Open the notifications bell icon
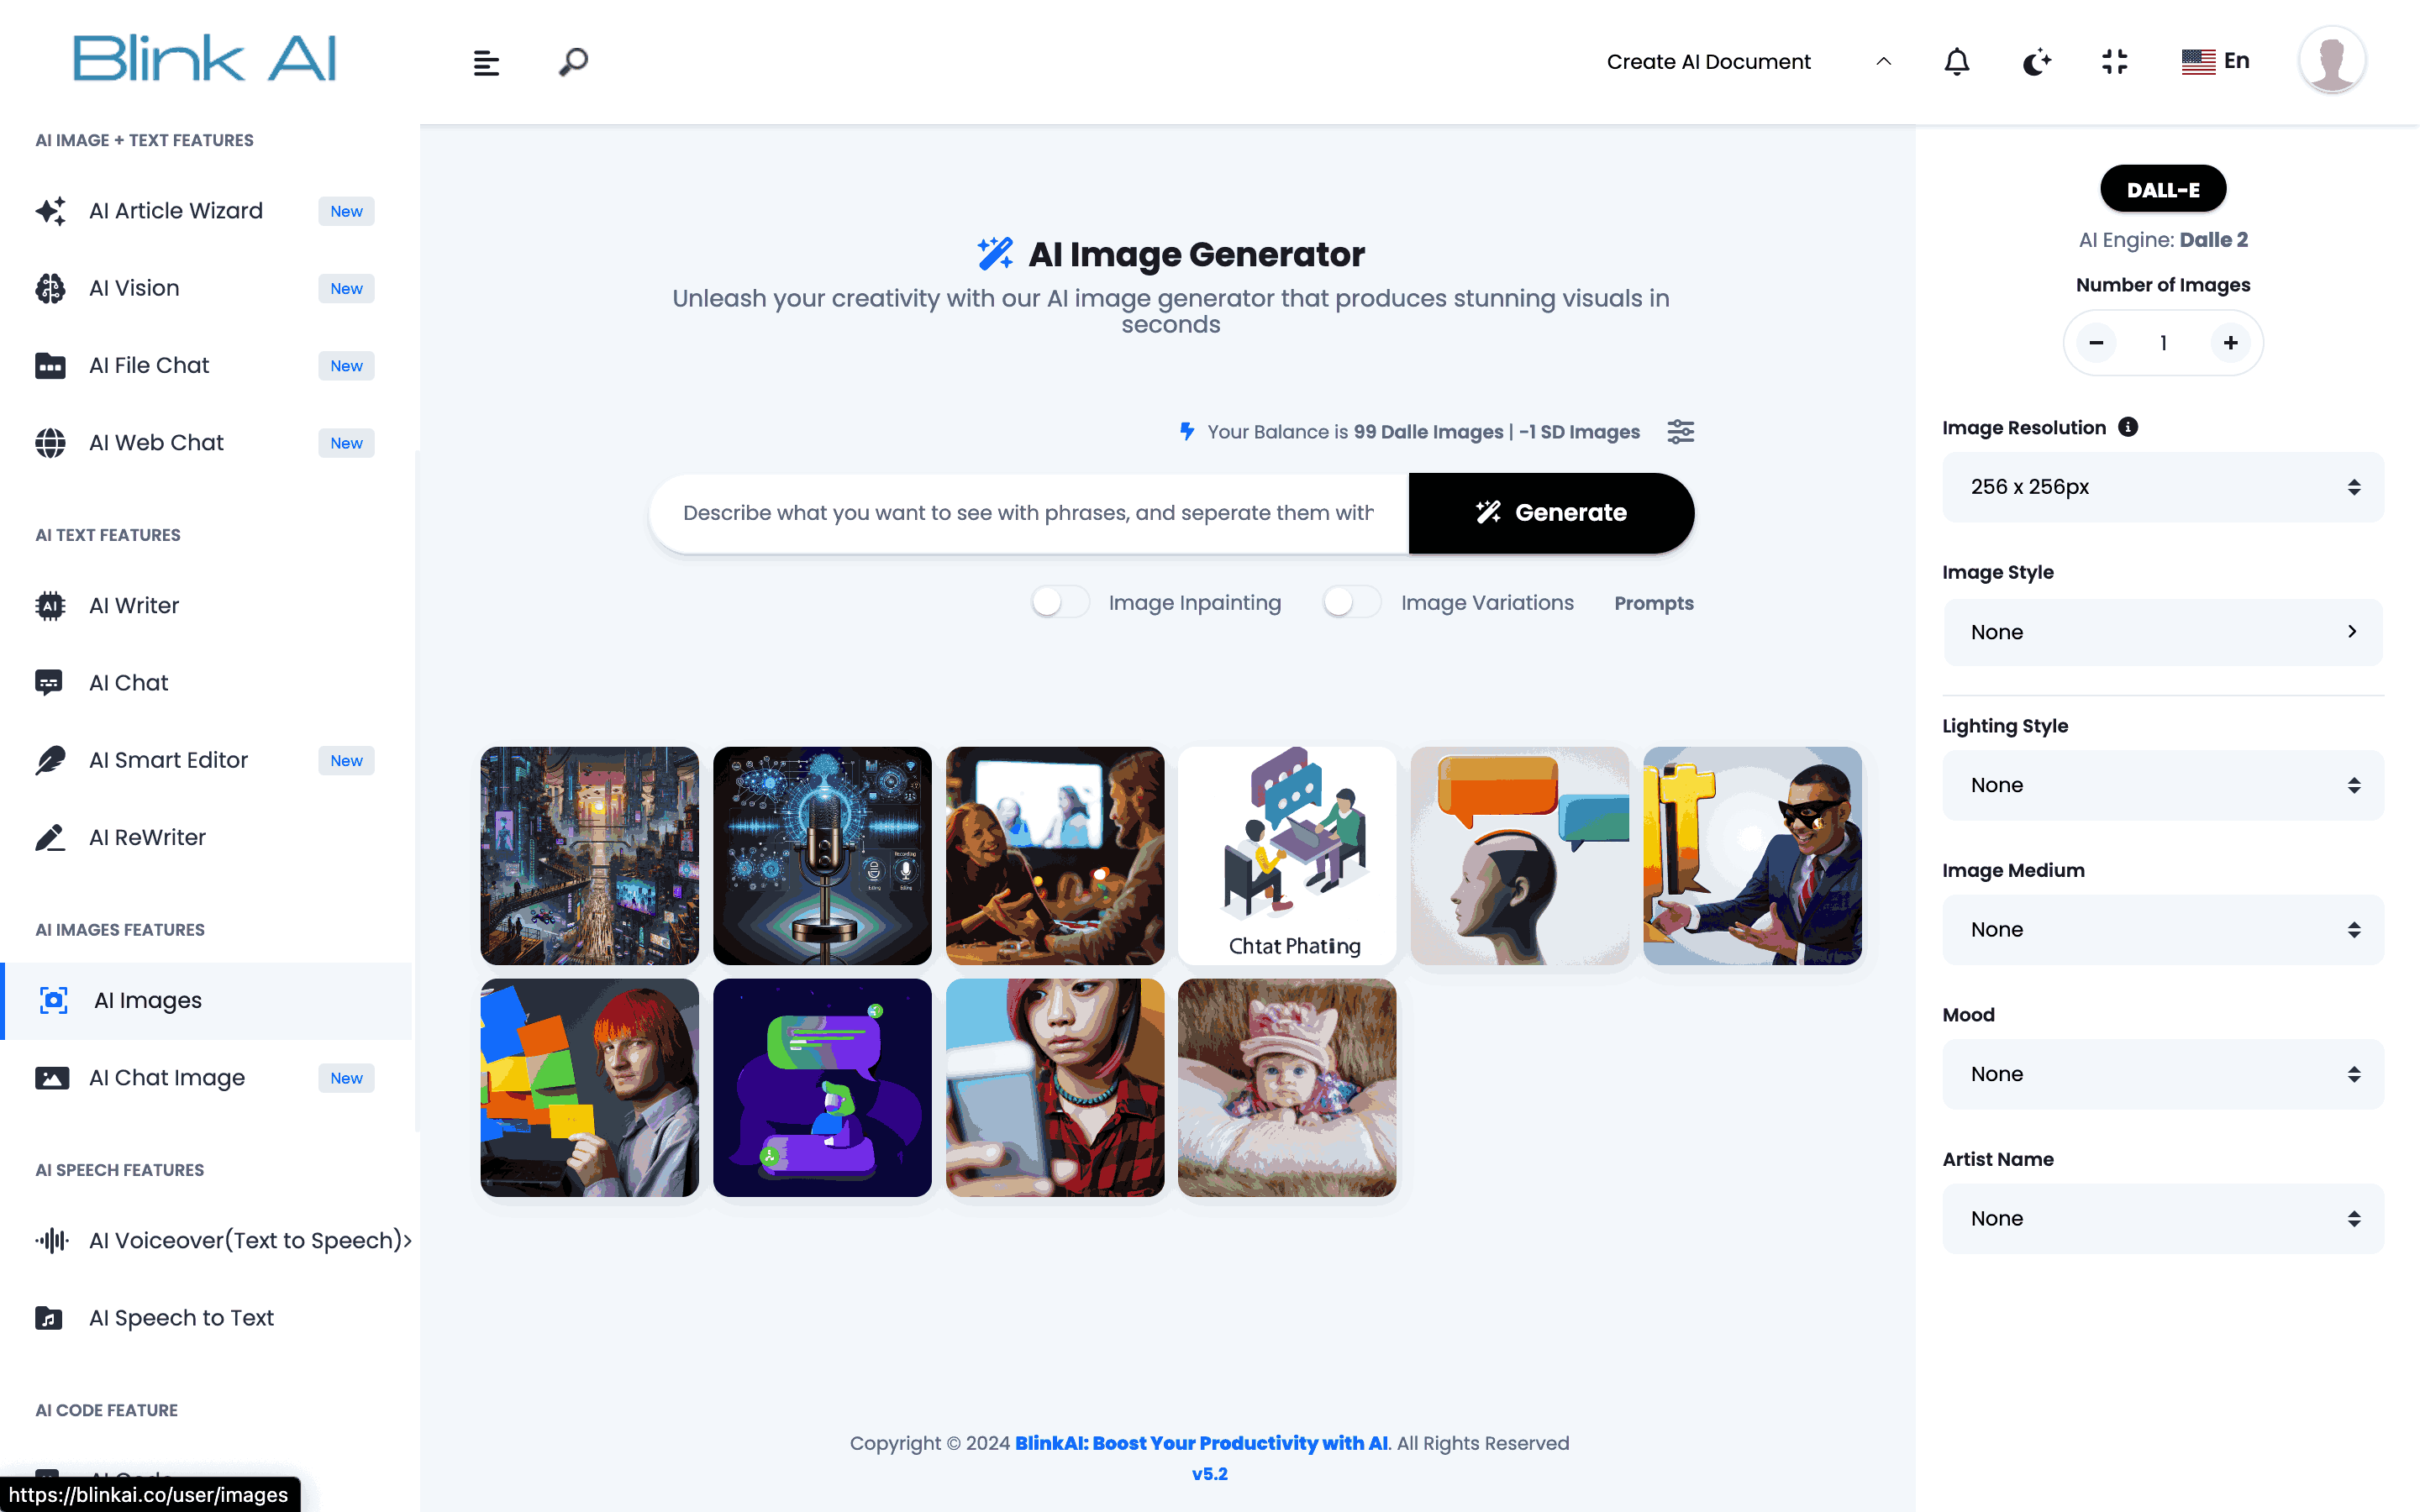The height and width of the screenshot is (1512, 2420). click(1956, 62)
